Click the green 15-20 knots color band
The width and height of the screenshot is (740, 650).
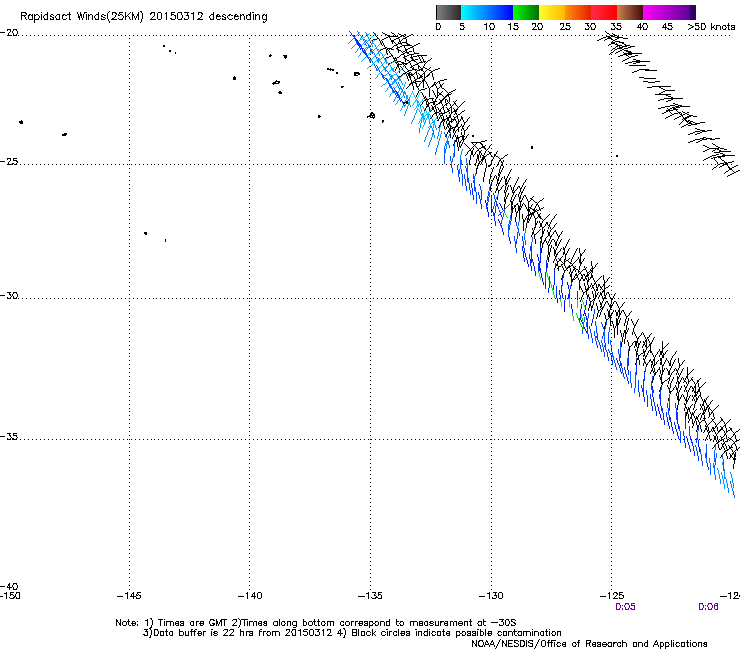point(526,12)
